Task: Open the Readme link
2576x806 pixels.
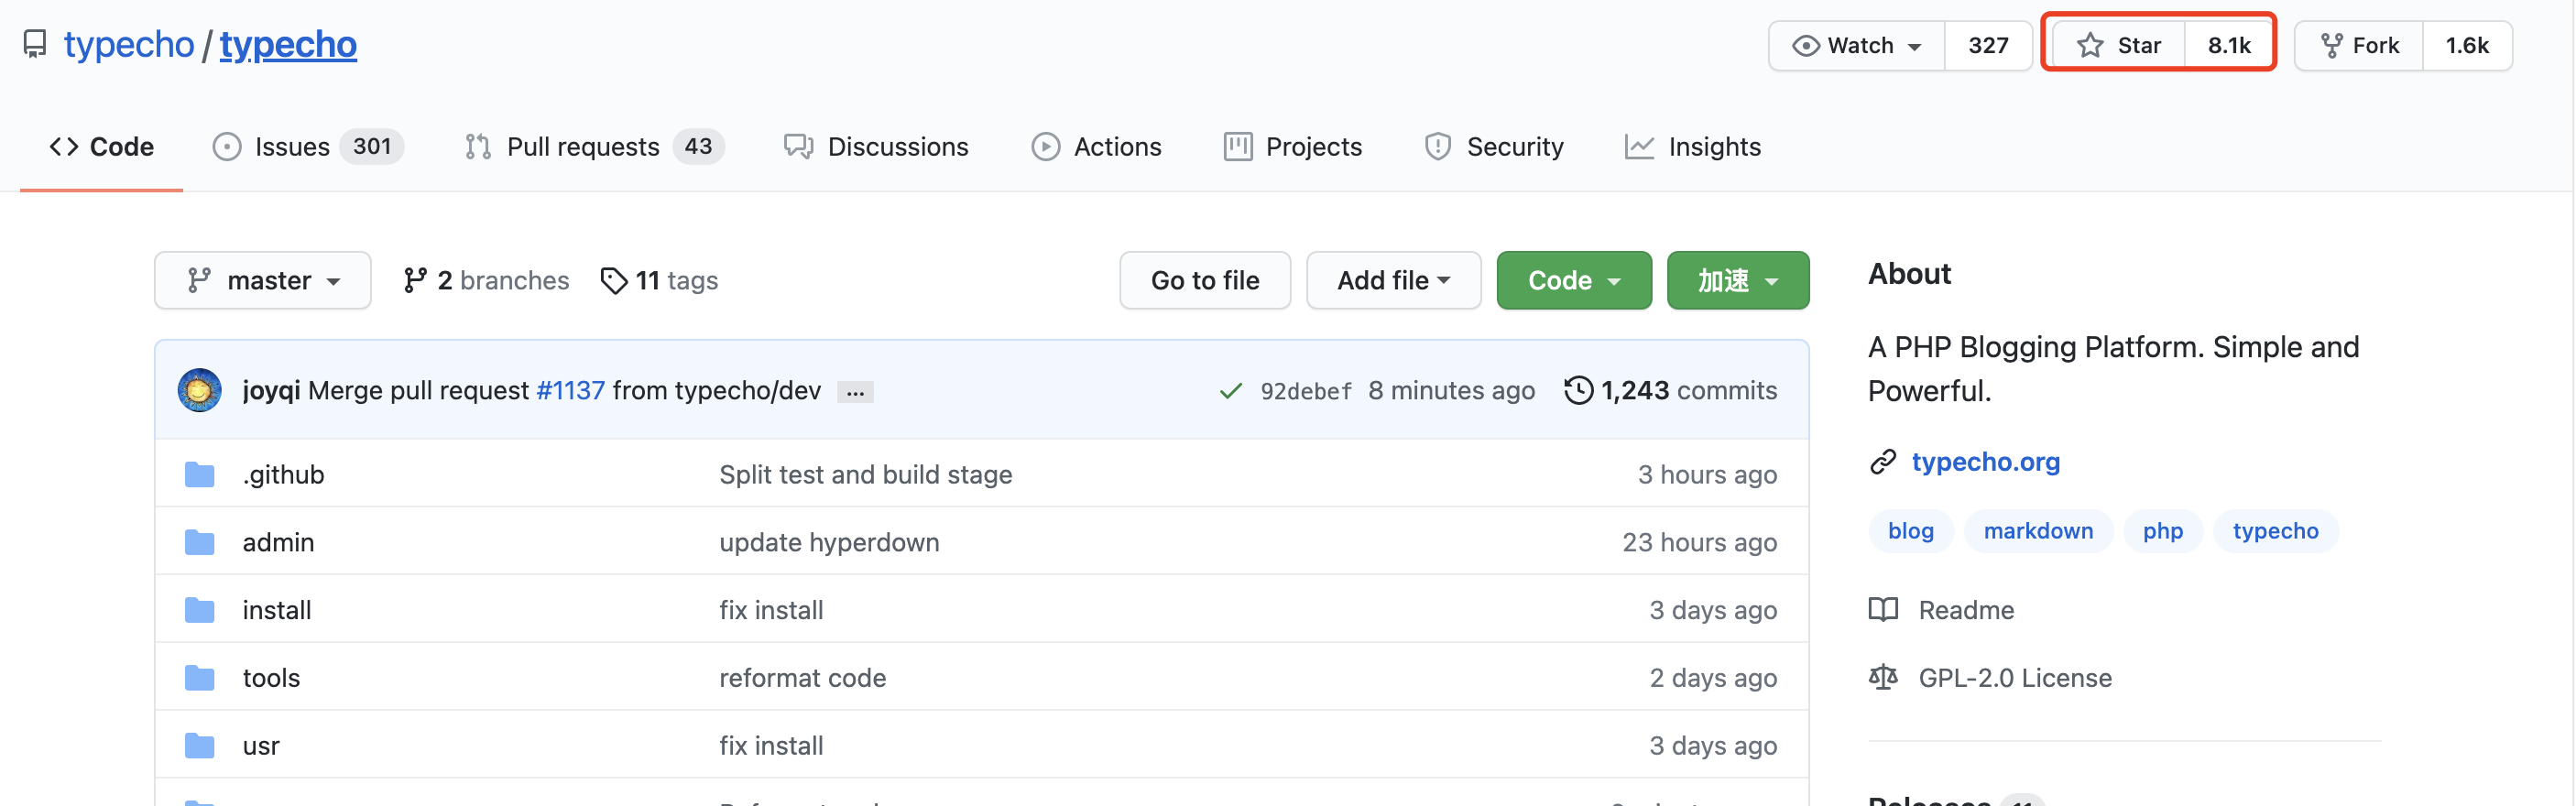Action: click(1941, 610)
